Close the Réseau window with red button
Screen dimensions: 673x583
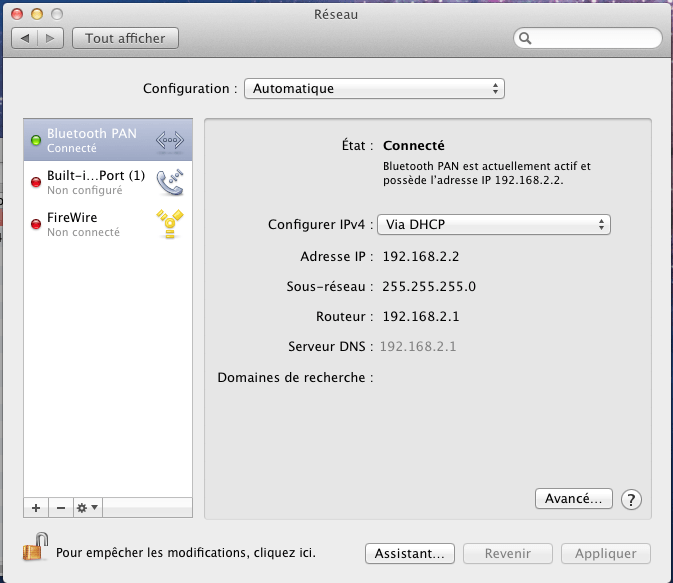[x=17, y=15]
